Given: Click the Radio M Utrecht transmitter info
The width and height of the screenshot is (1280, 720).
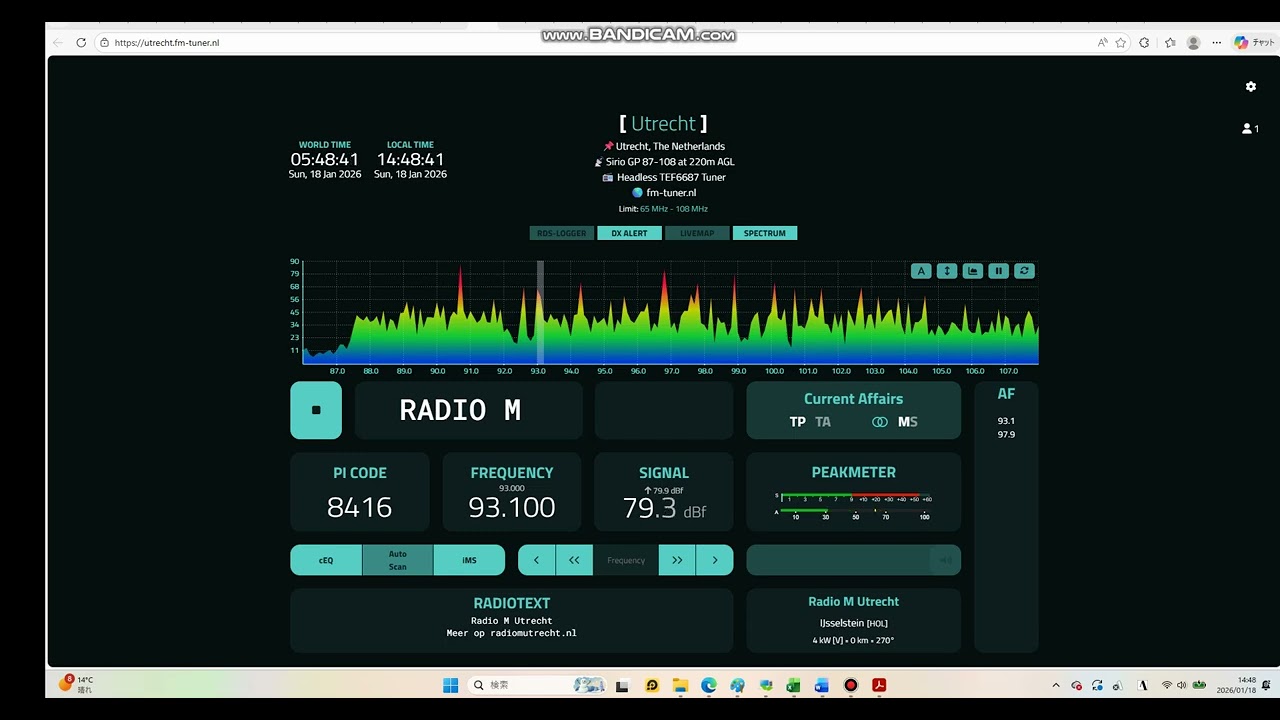Looking at the screenshot, I should point(854,620).
